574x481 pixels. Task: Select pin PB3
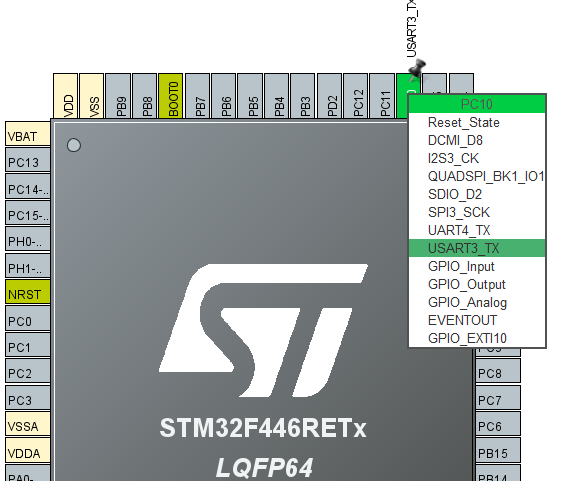pyautogui.click(x=303, y=96)
